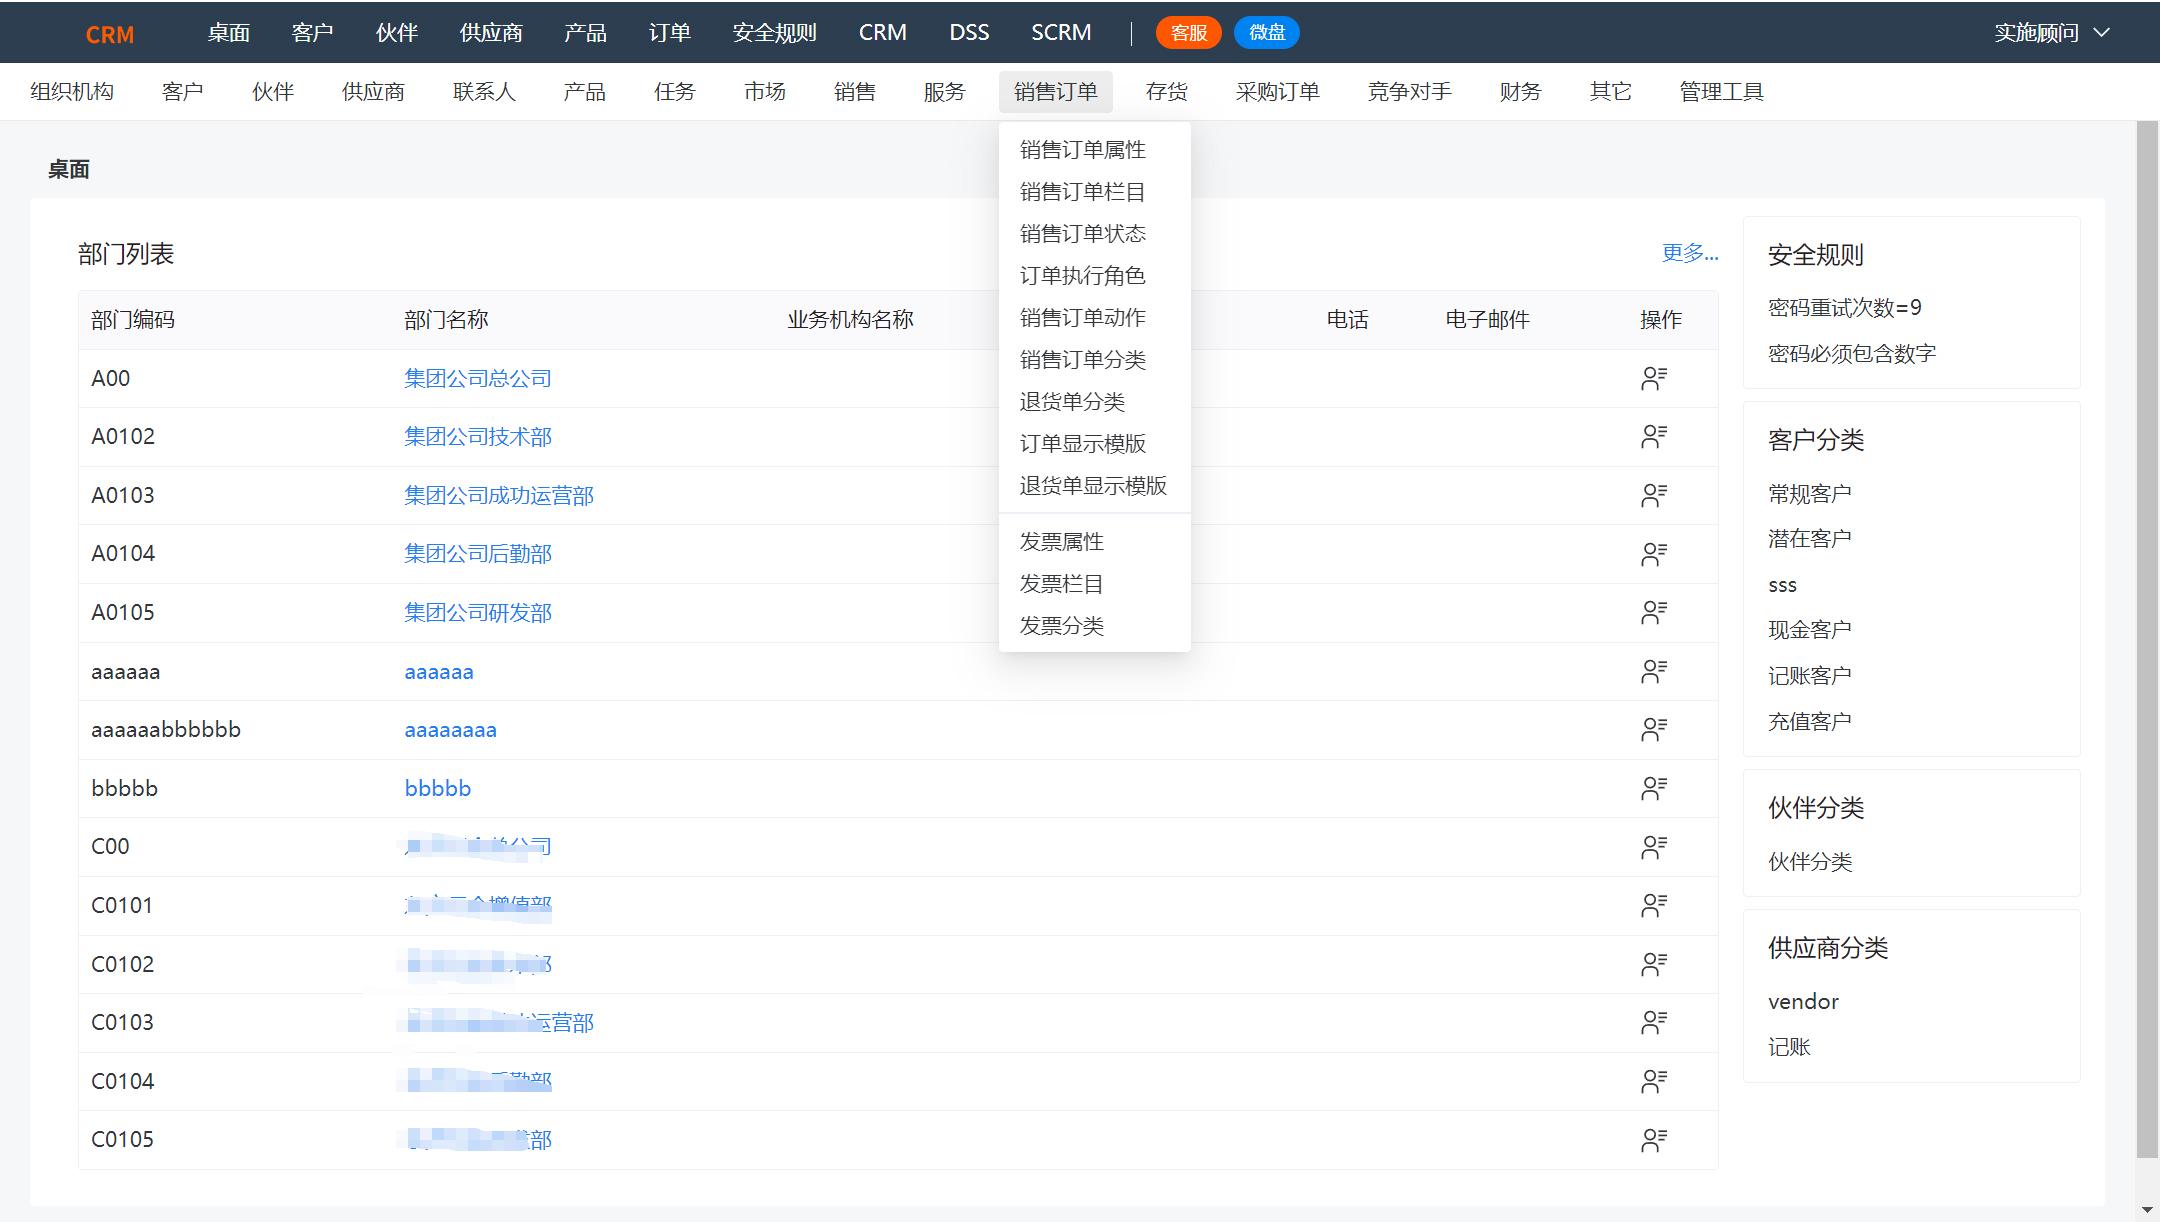Screen dimensions: 2160x1222
Task: Open the 存货 submenu
Action: point(1166,92)
